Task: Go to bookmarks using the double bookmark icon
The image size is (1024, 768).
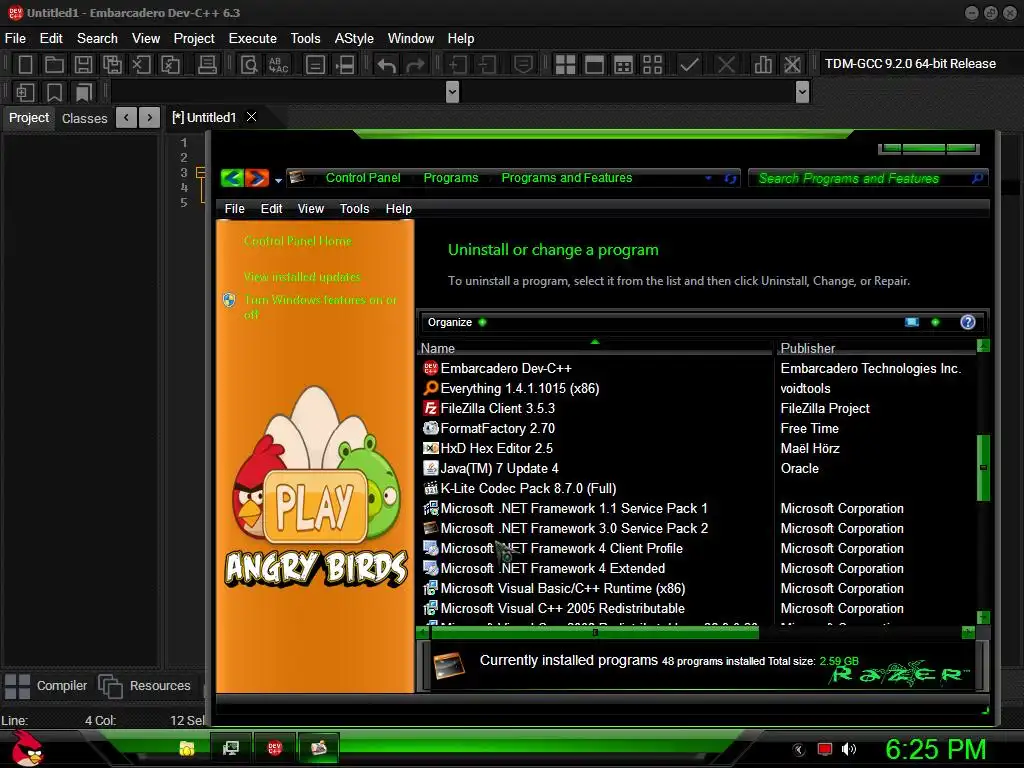Action: (x=84, y=92)
